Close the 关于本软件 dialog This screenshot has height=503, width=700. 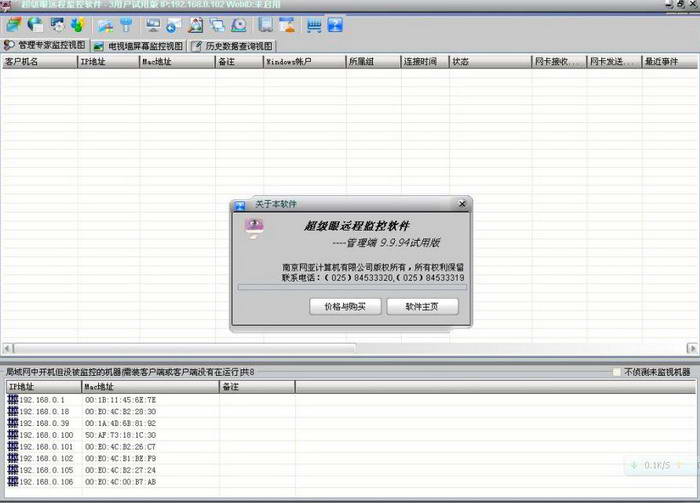point(462,204)
